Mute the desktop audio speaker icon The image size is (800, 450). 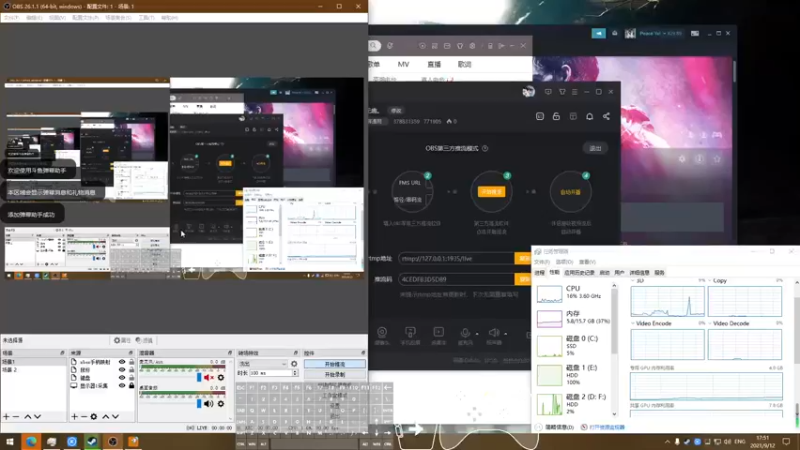(x=209, y=404)
